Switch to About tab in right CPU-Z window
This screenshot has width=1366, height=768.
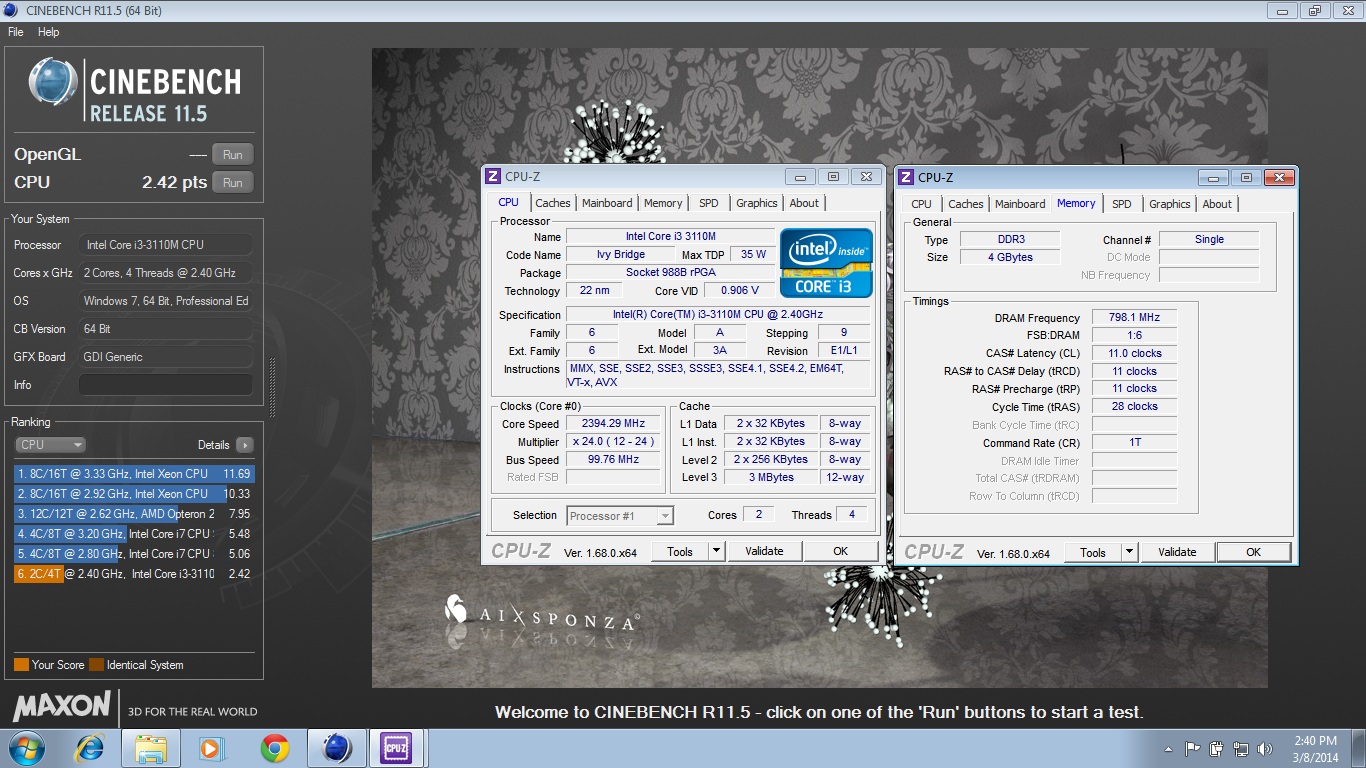[1217, 204]
